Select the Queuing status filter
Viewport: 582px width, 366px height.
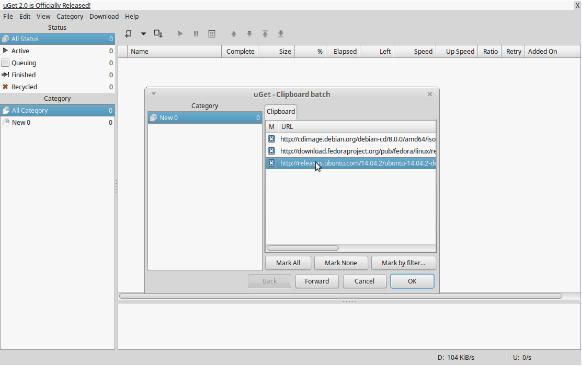click(x=58, y=63)
